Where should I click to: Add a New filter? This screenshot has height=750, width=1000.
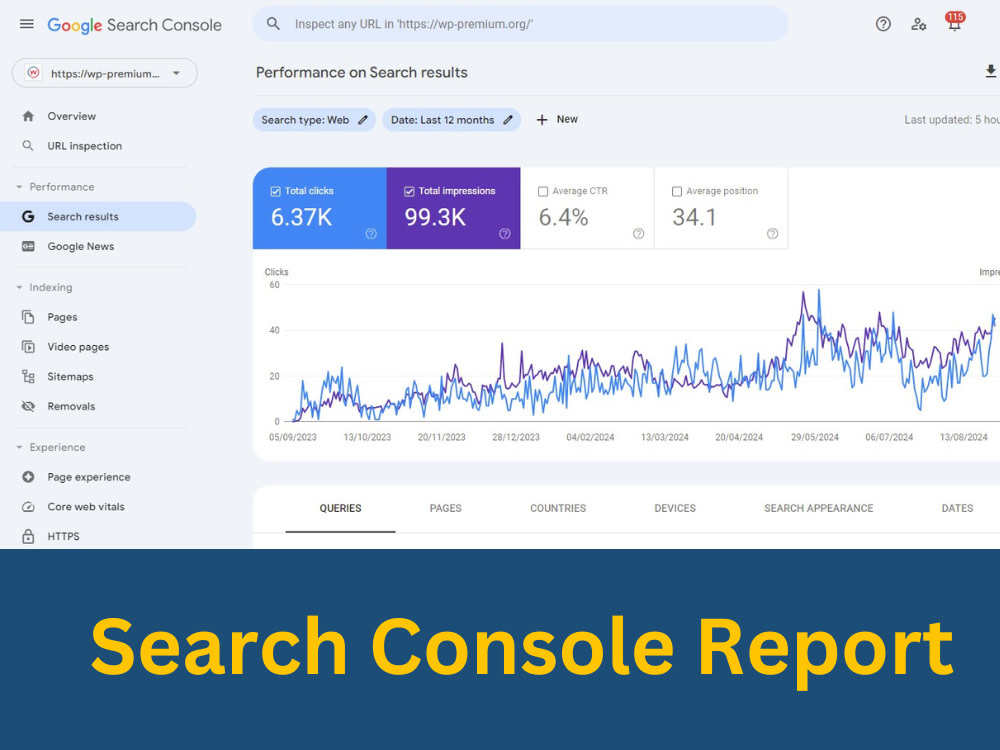point(557,120)
